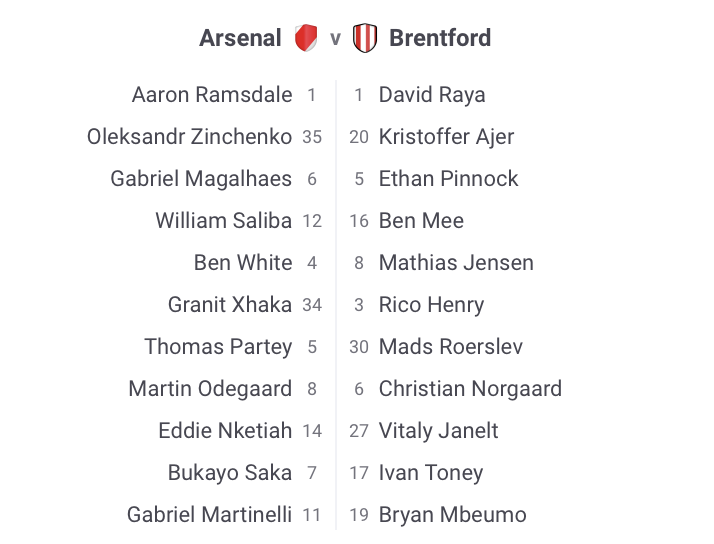
Task: Click on William Saliba's name
Action: pos(223,221)
